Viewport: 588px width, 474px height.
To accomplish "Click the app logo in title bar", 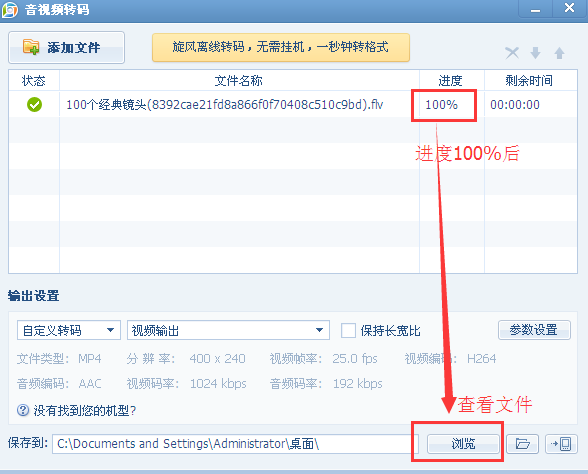I will click(x=10, y=10).
